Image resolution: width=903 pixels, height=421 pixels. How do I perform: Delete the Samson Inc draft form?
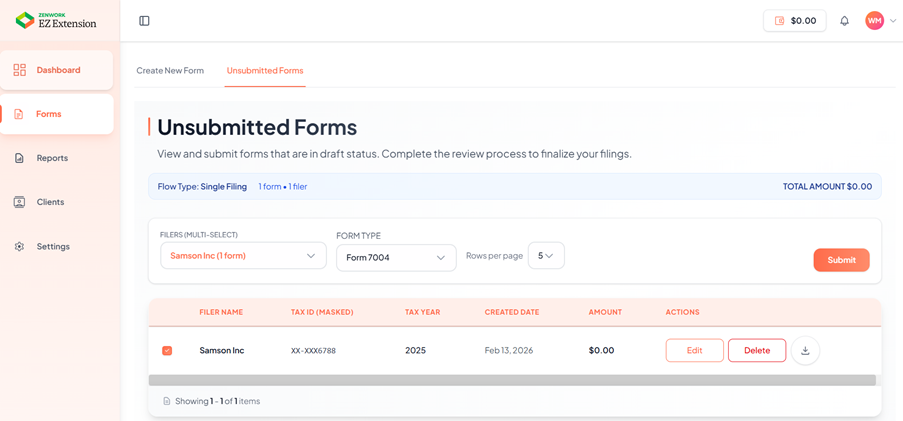tap(757, 351)
